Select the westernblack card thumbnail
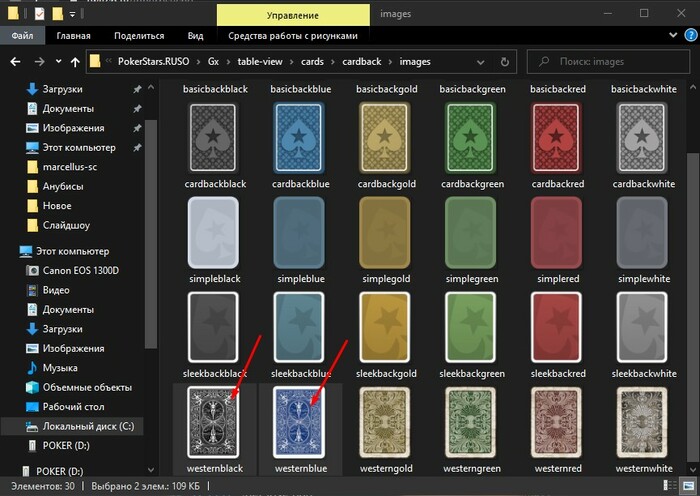This screenshot has width=700, height=496. coord(213,422)
